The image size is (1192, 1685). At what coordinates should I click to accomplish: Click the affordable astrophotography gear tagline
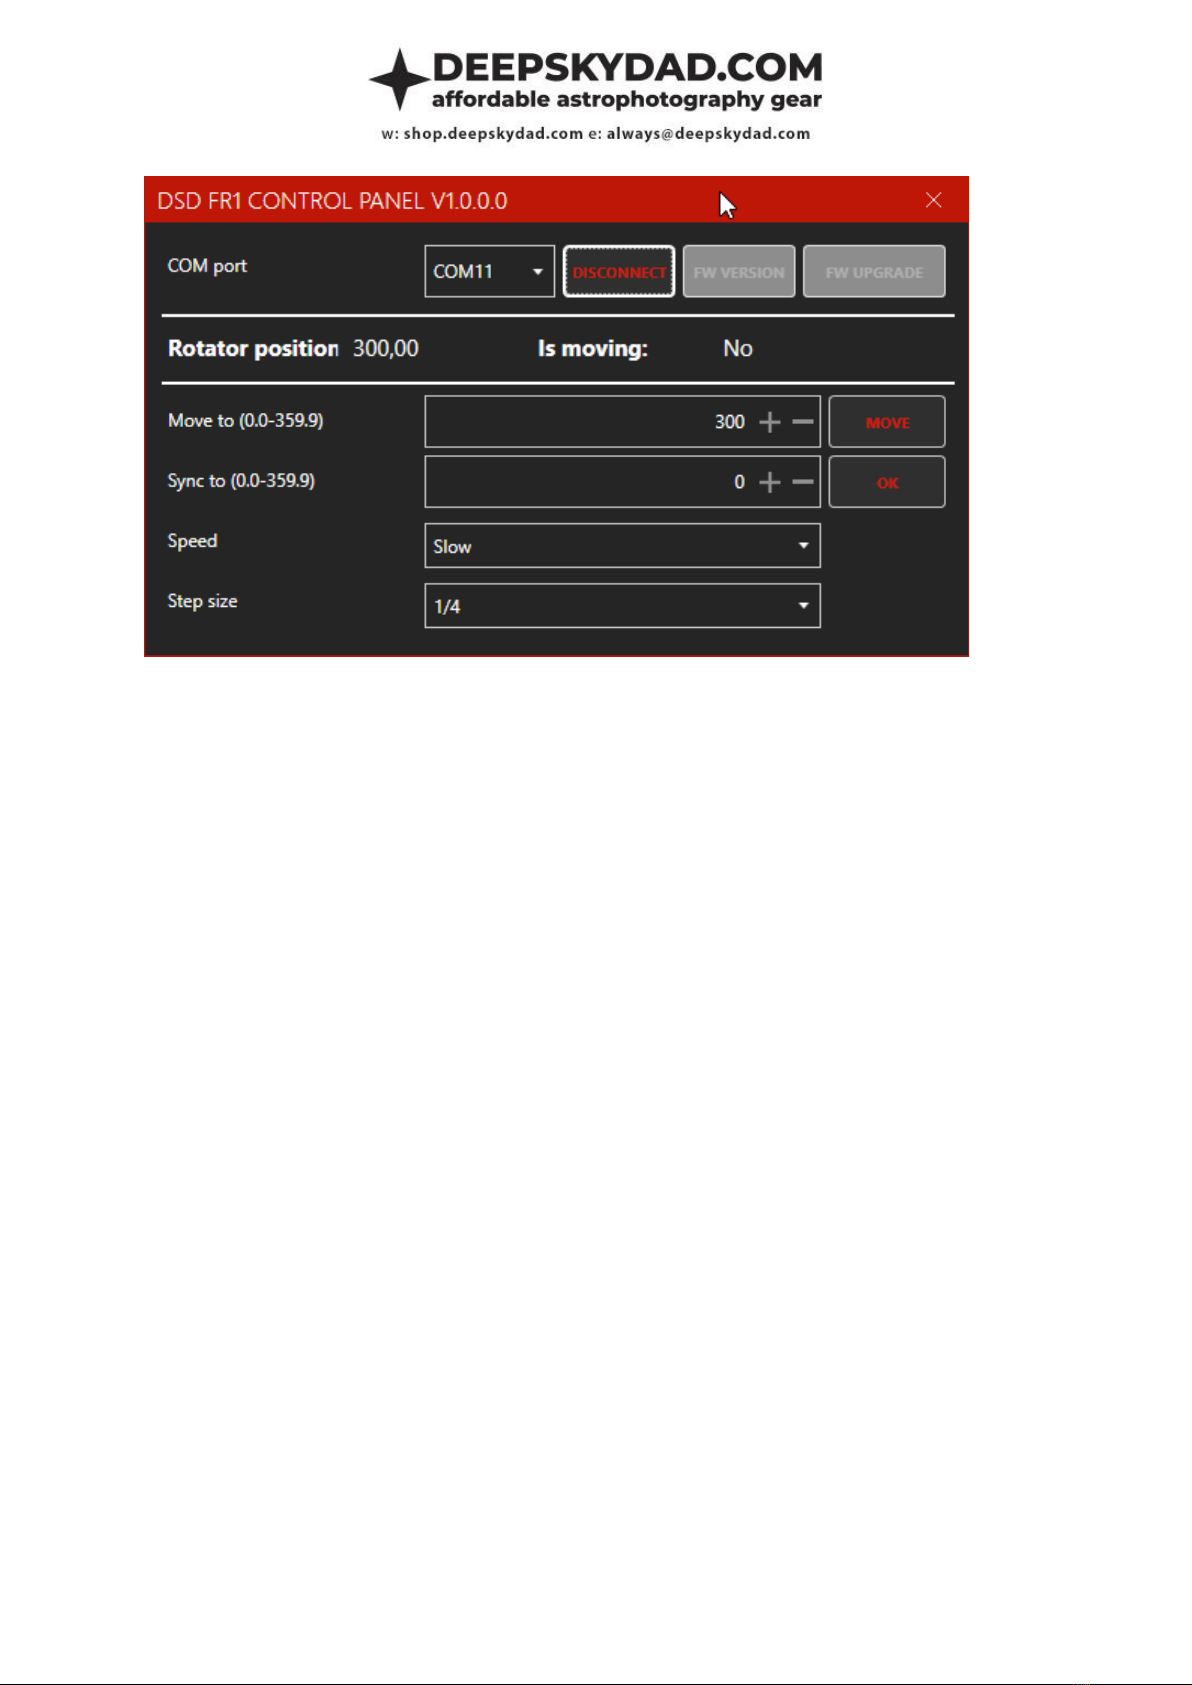[x=627, y=100]
